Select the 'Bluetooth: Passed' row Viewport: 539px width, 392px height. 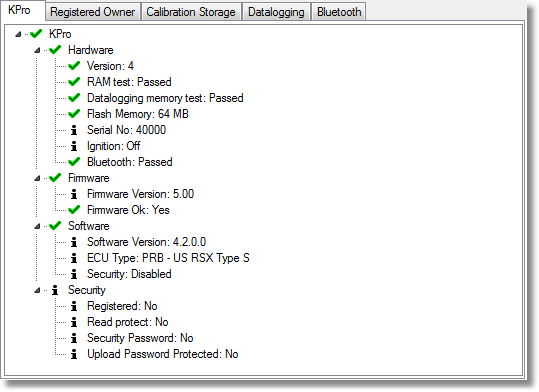coord(130,162)
